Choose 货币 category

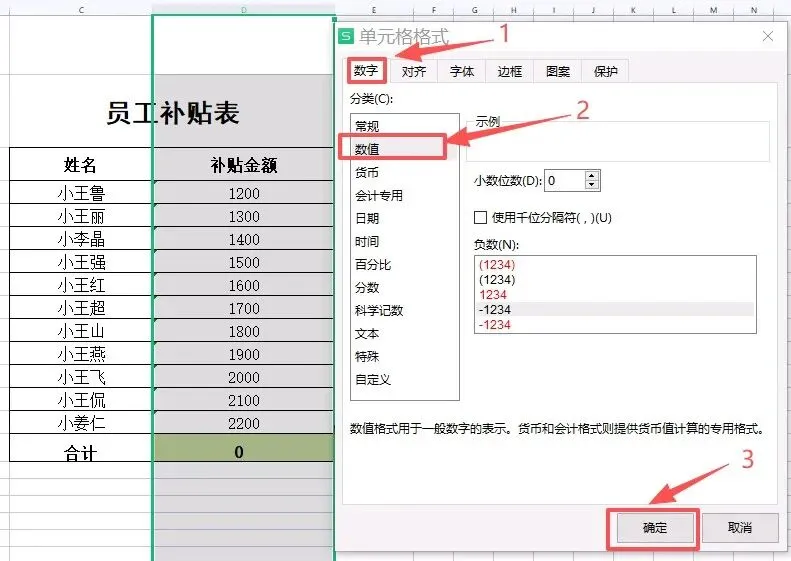coord(405,172)
